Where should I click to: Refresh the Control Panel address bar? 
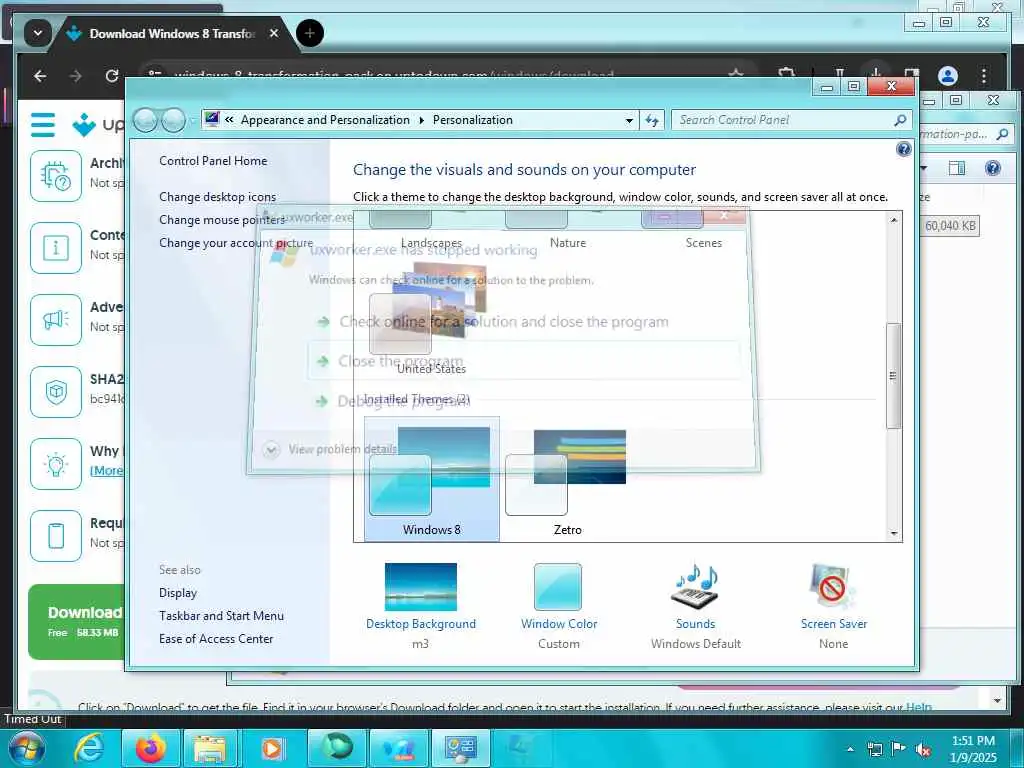point(652,120)
